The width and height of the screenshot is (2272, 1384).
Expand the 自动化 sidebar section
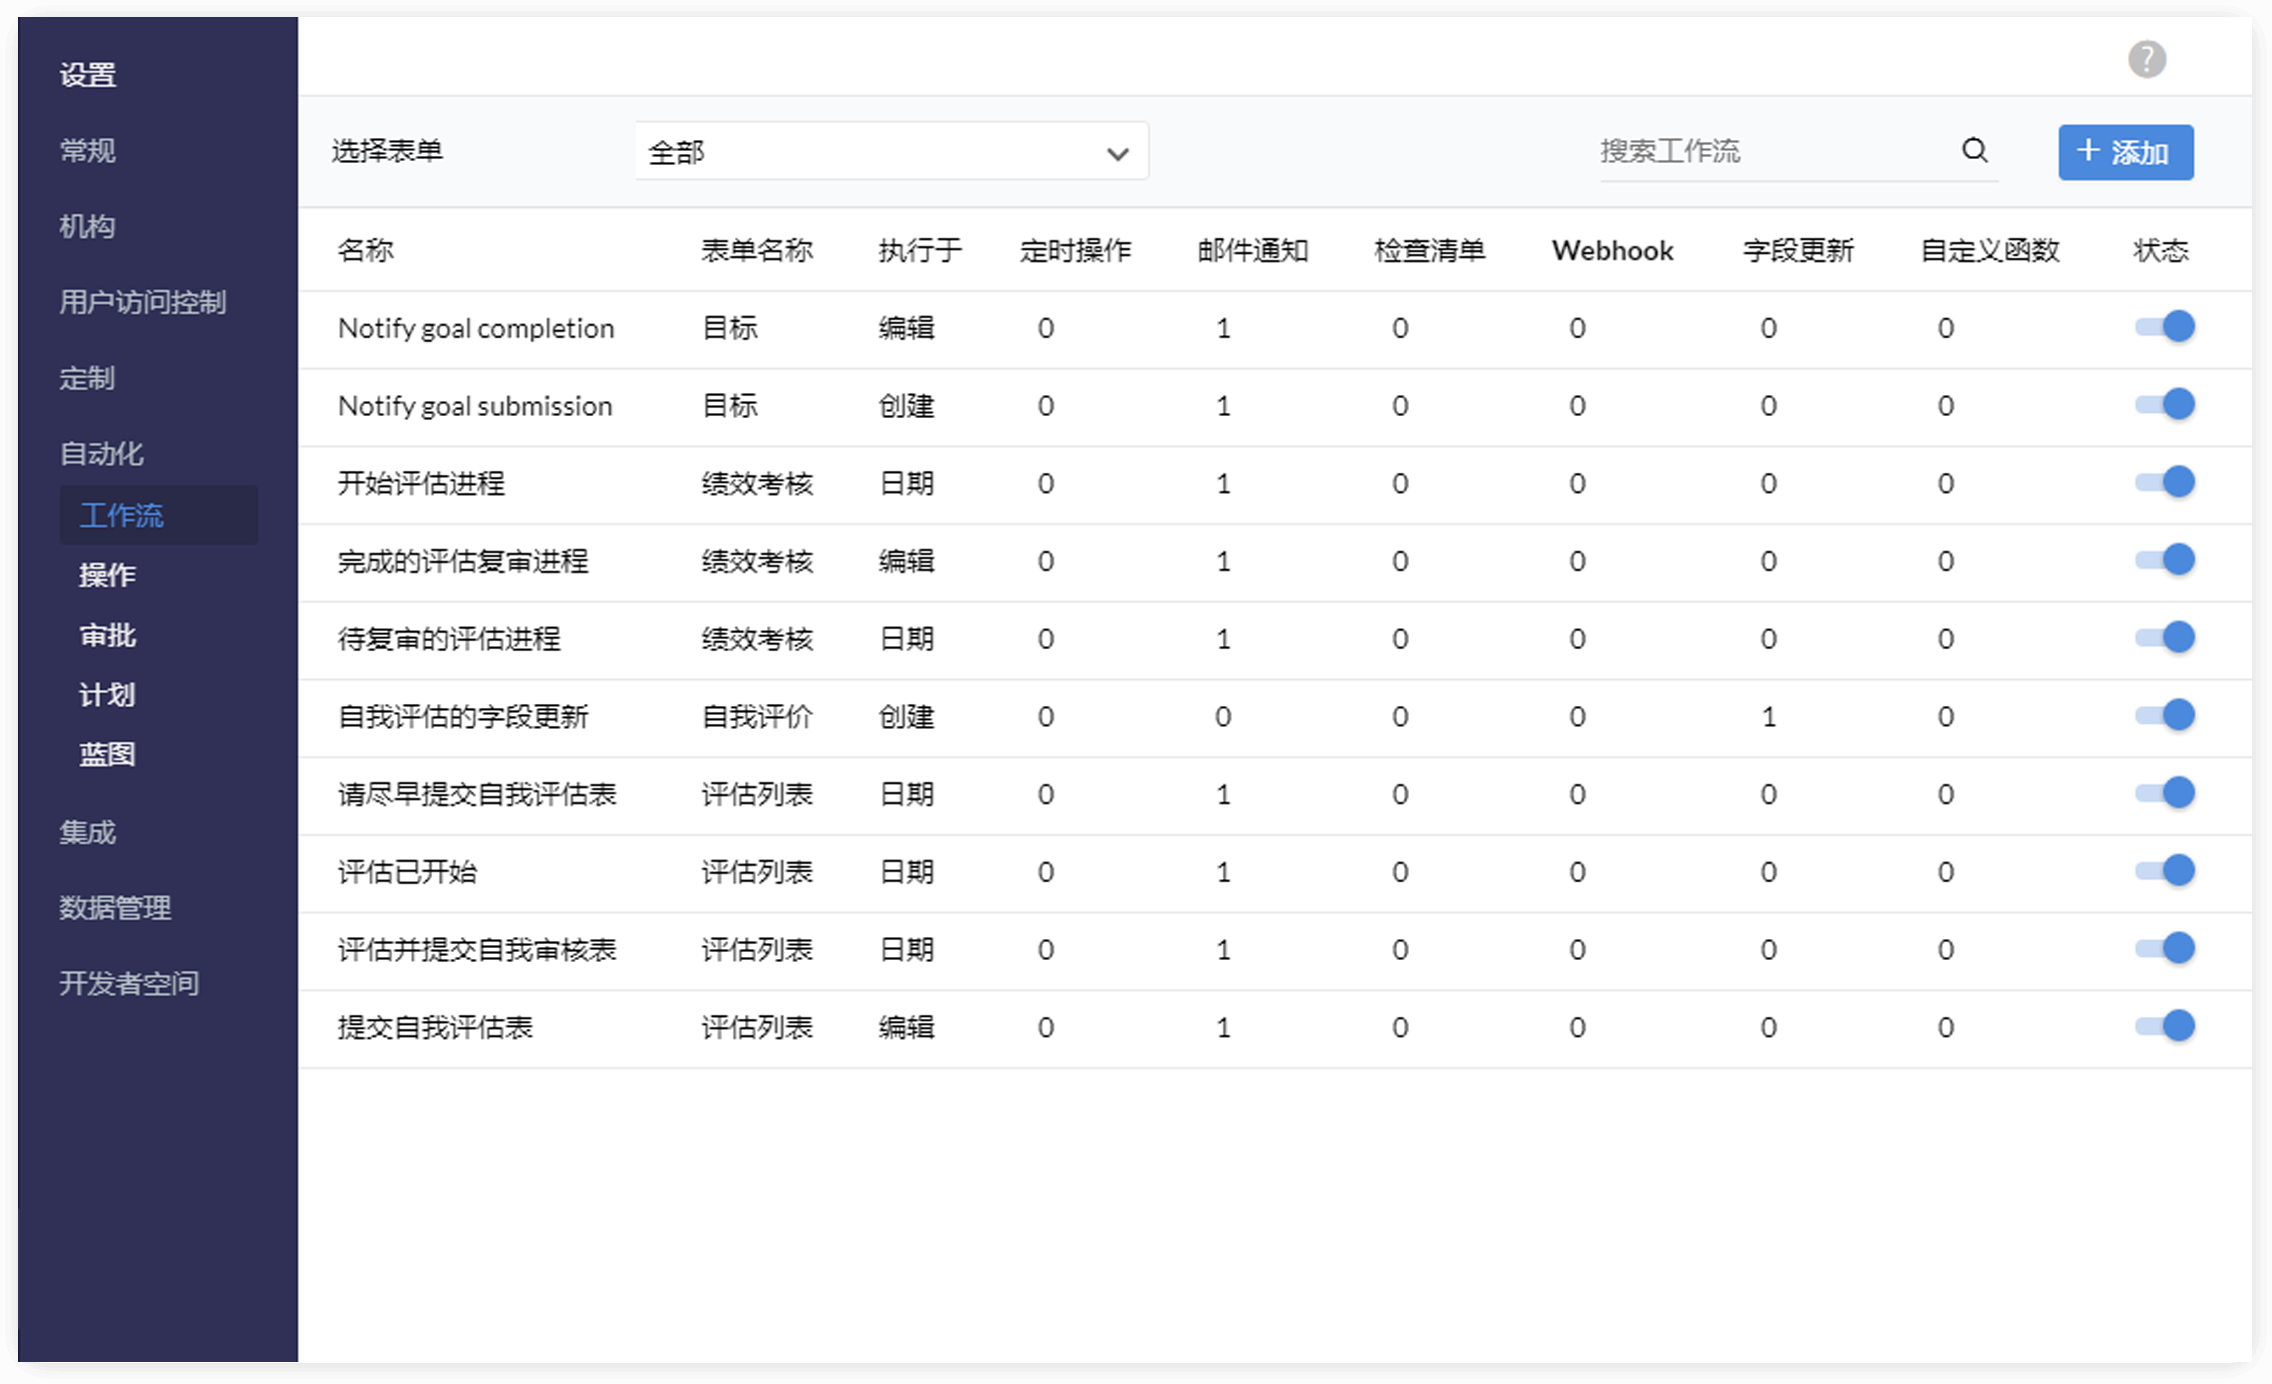point(101,453)
